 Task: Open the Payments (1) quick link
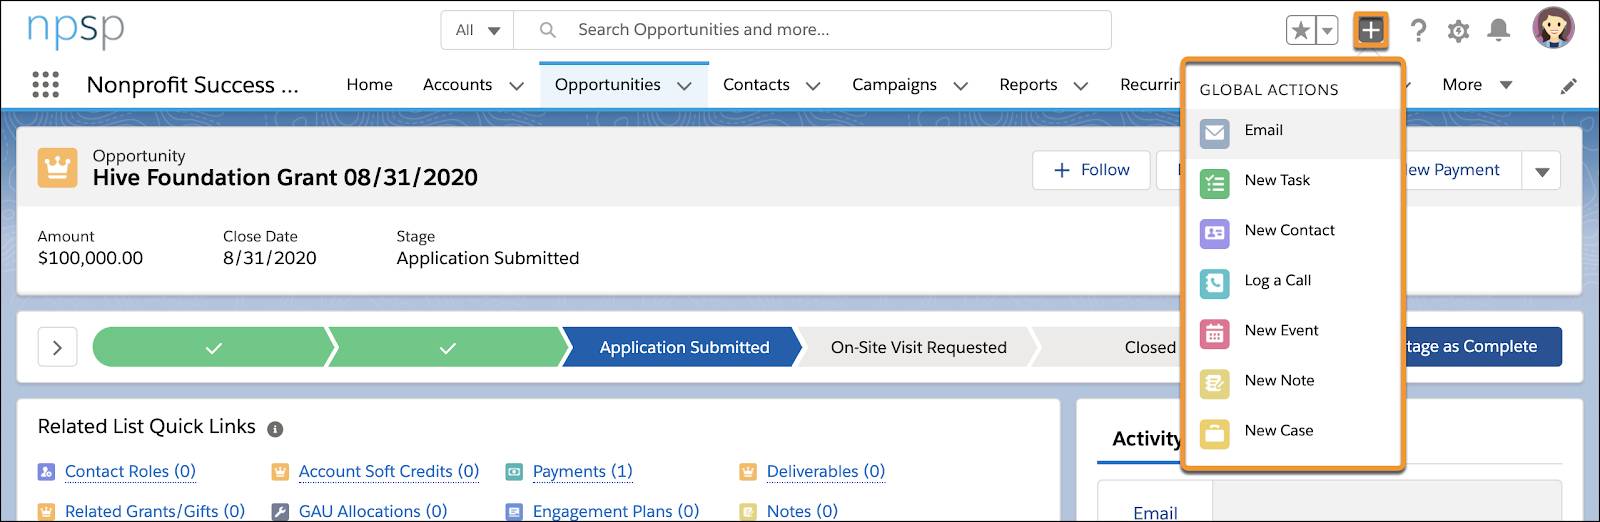coord(582,471)
